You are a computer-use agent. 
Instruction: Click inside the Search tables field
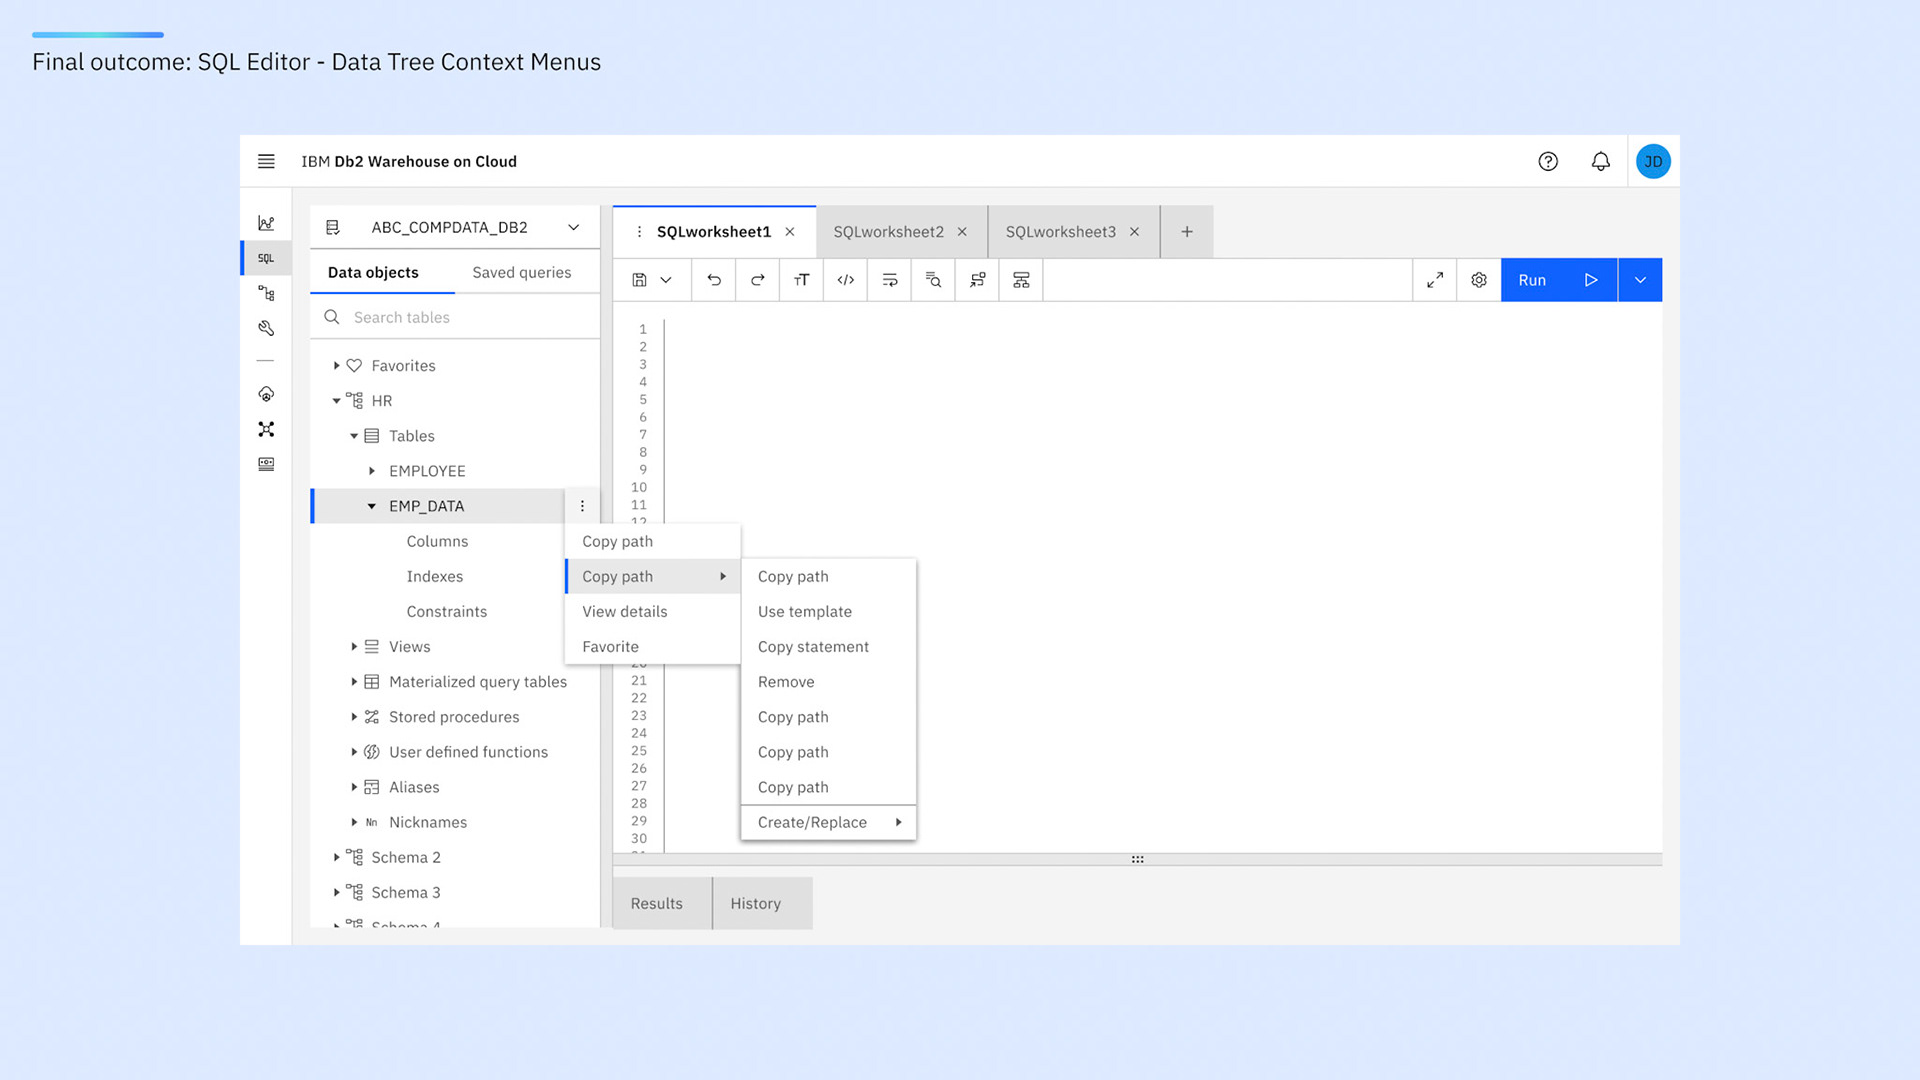[440, 317]
